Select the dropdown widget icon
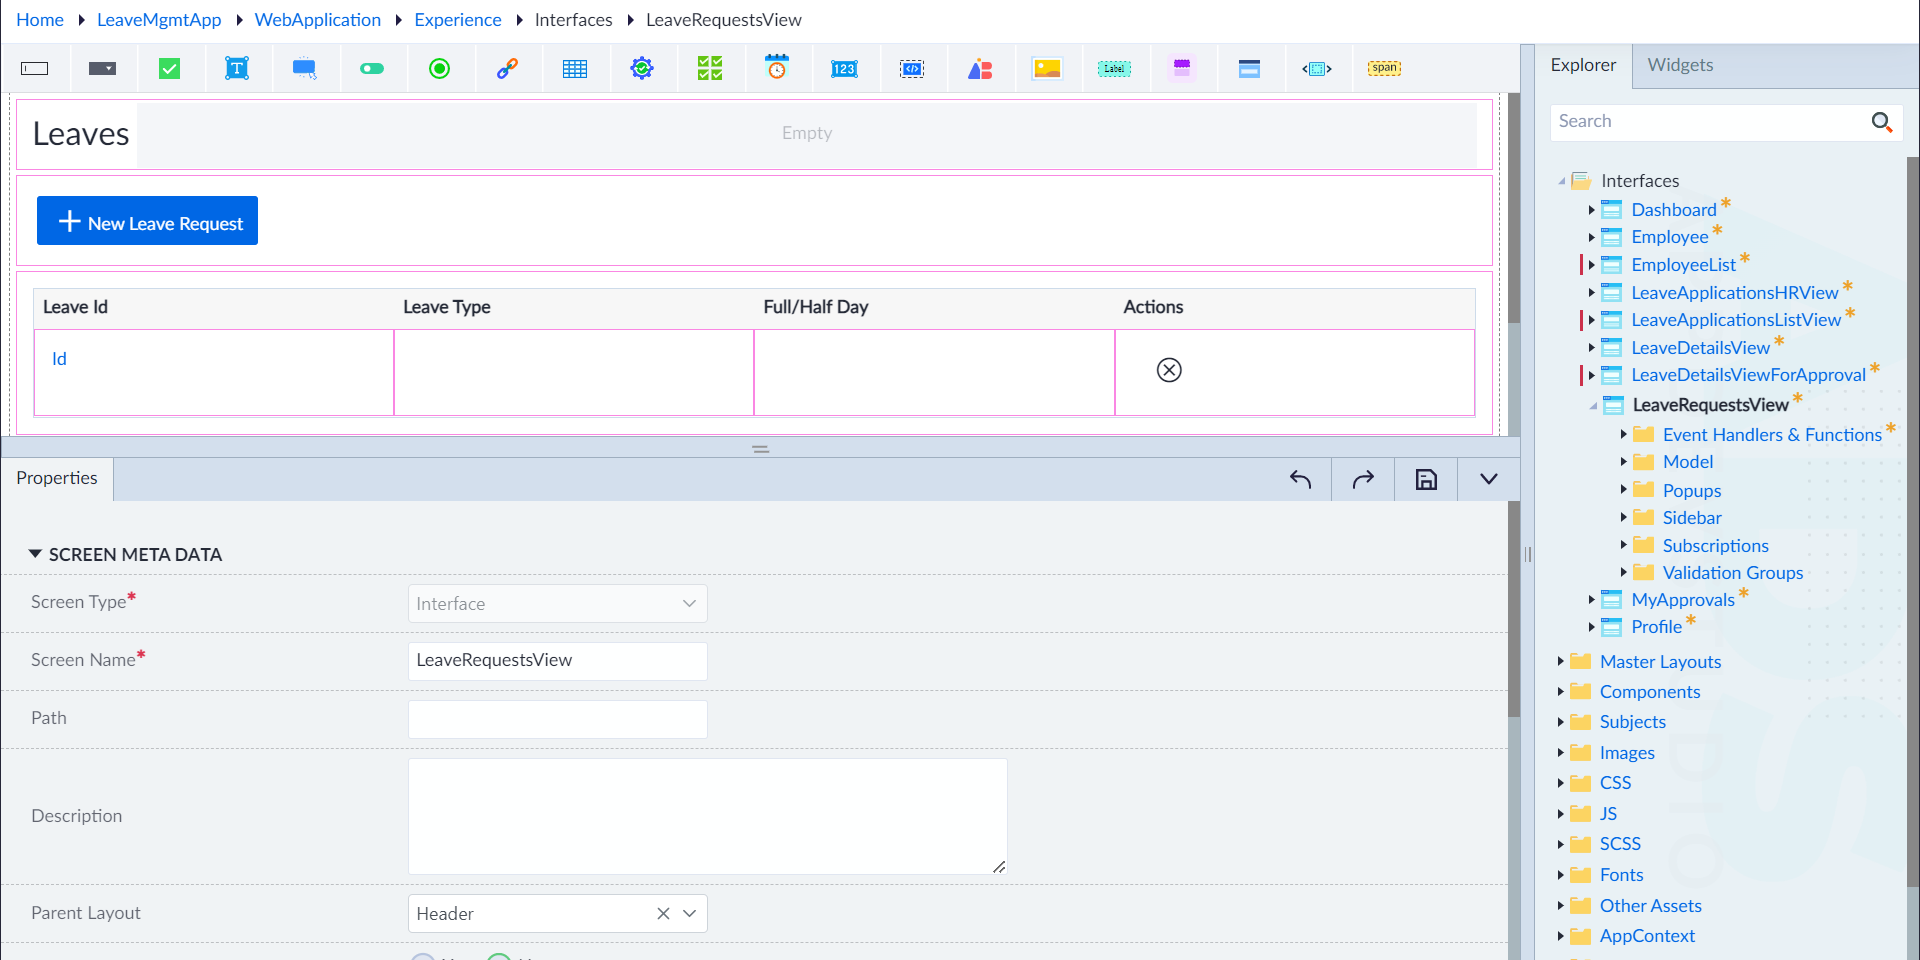 click(102, 69)
